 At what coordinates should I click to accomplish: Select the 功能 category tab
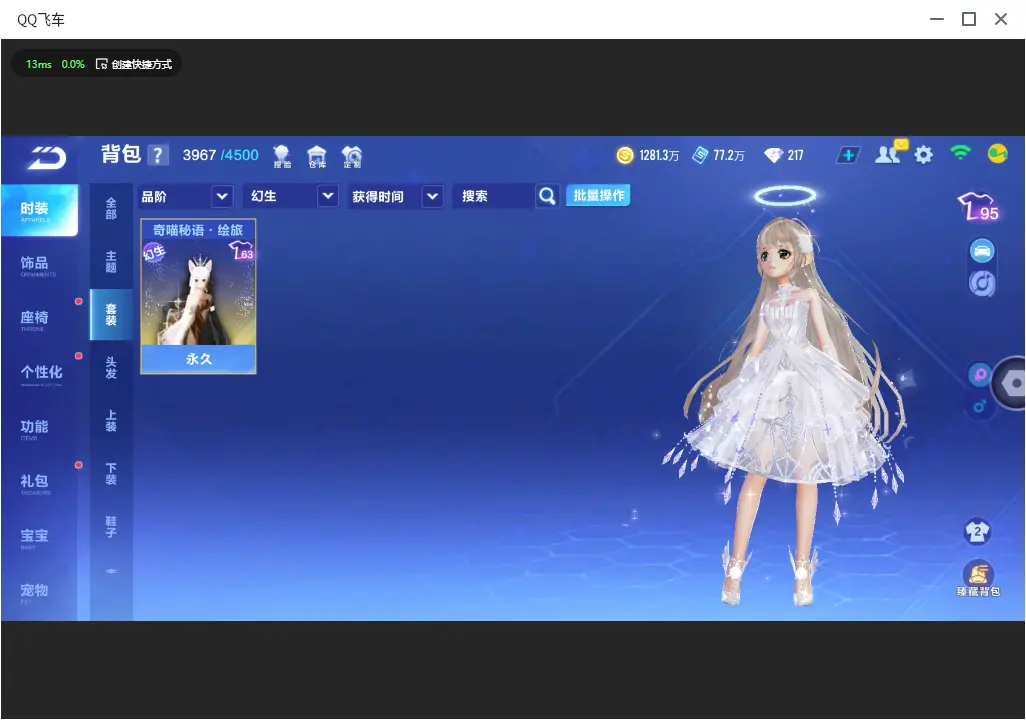[39, 428]
